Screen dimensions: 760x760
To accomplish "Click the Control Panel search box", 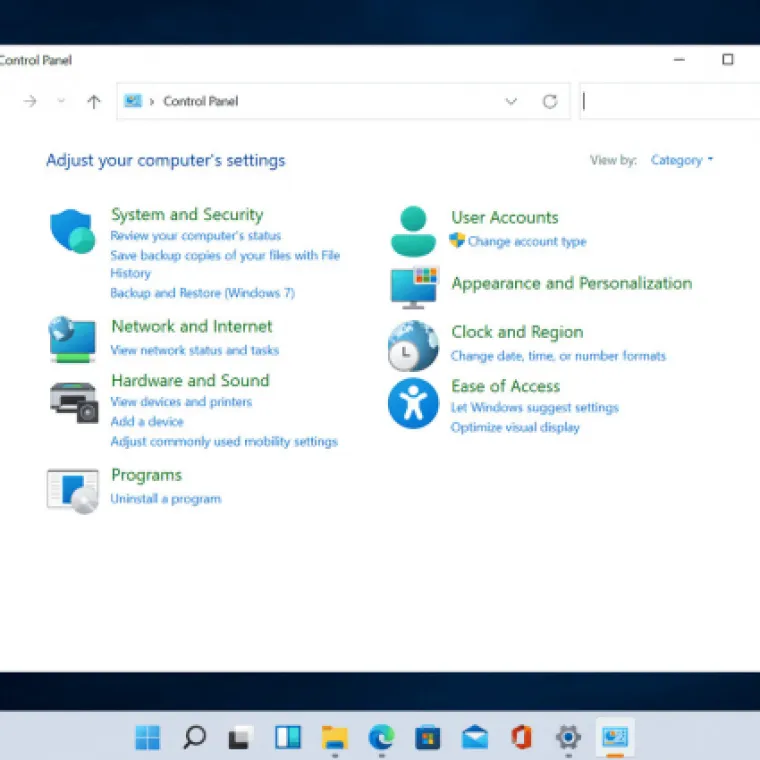I will 670,101.
